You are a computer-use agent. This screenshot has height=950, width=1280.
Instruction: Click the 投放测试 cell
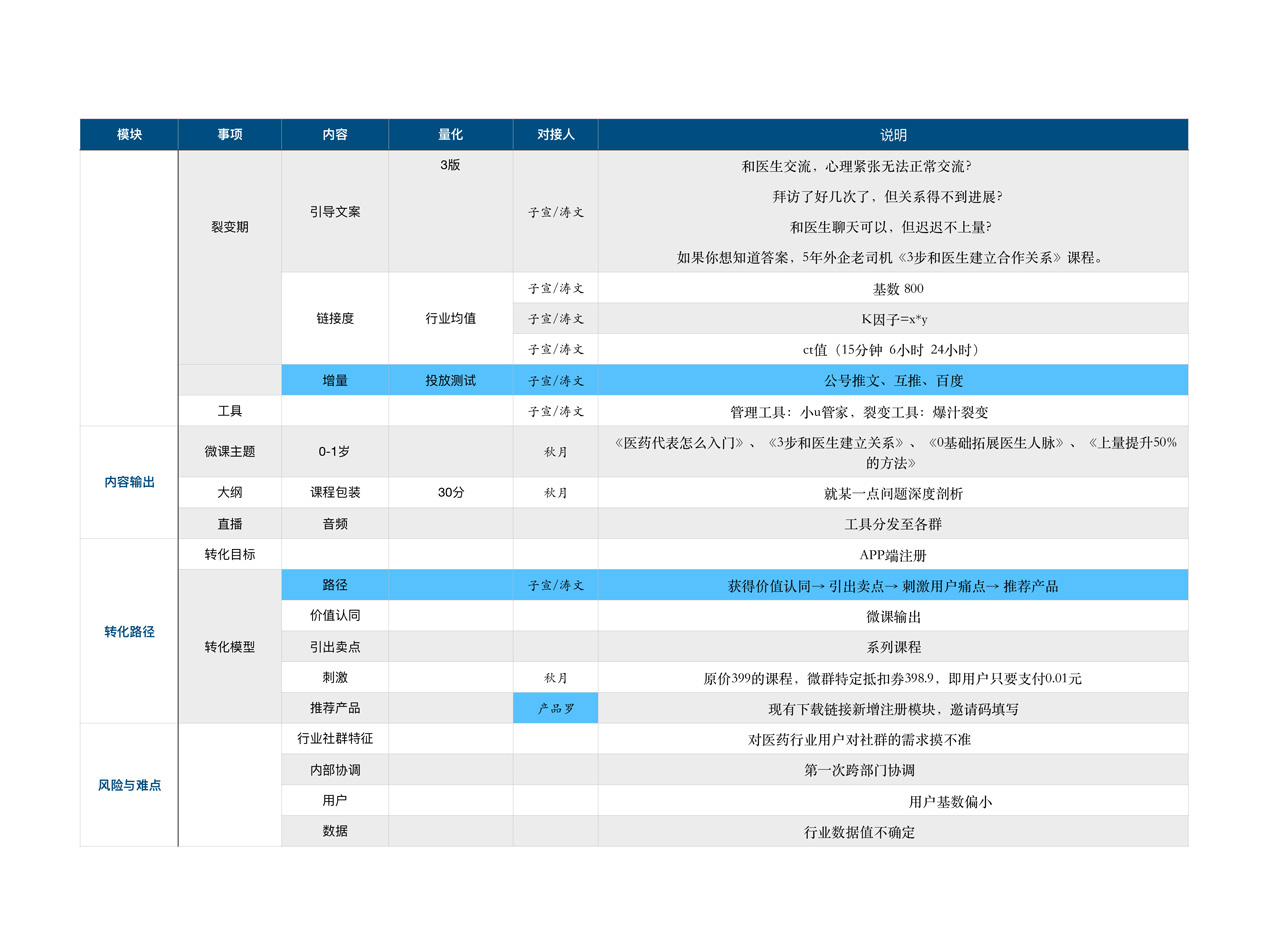tap(451, 380)
